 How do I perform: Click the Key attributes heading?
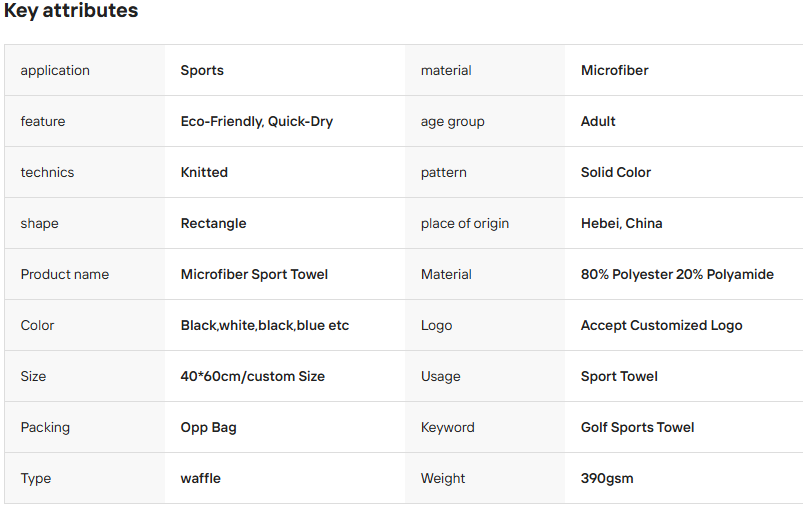(71, 12)
